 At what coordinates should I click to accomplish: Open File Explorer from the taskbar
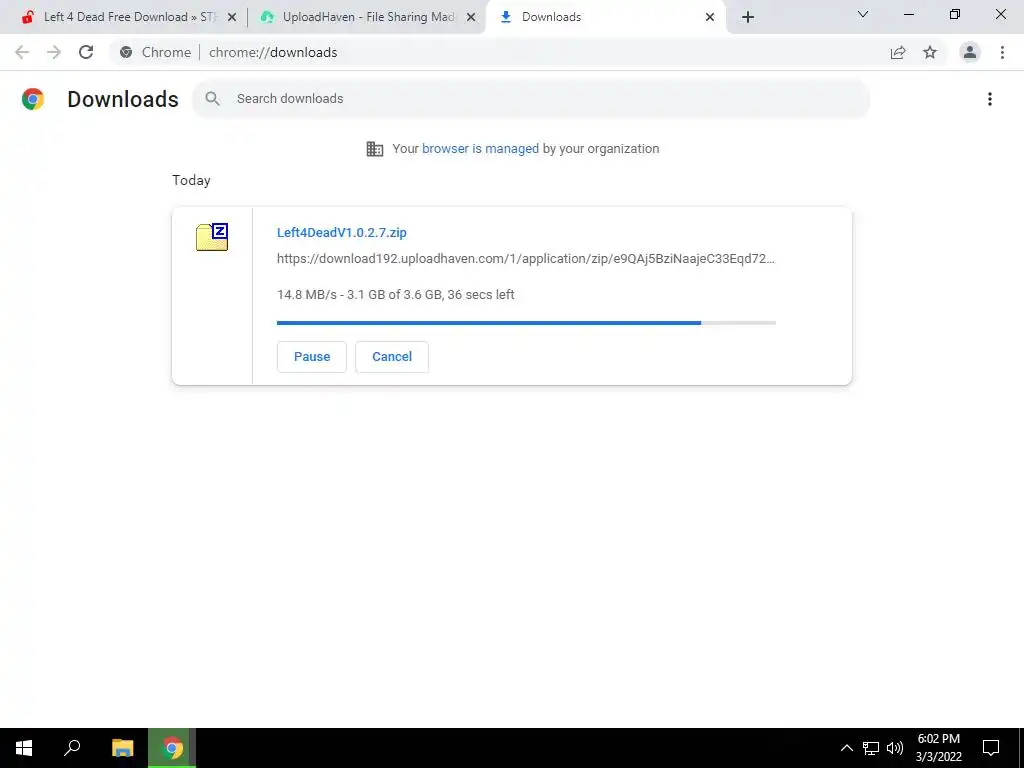click(x=122, y=748)
